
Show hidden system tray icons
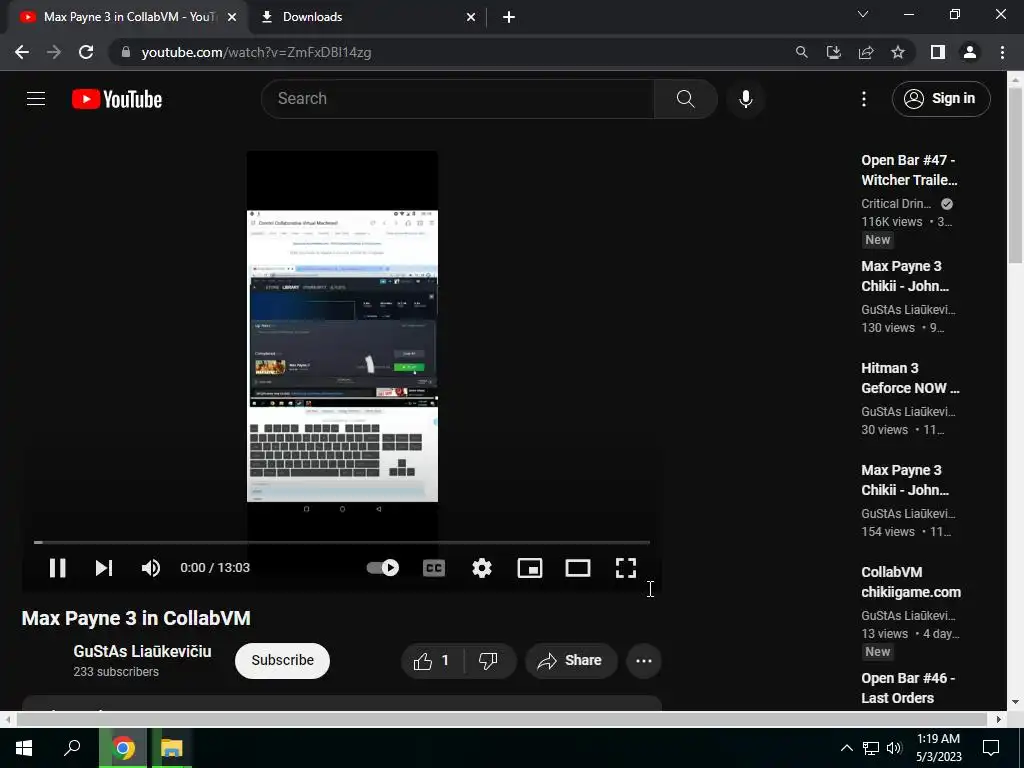pos(846,748)
